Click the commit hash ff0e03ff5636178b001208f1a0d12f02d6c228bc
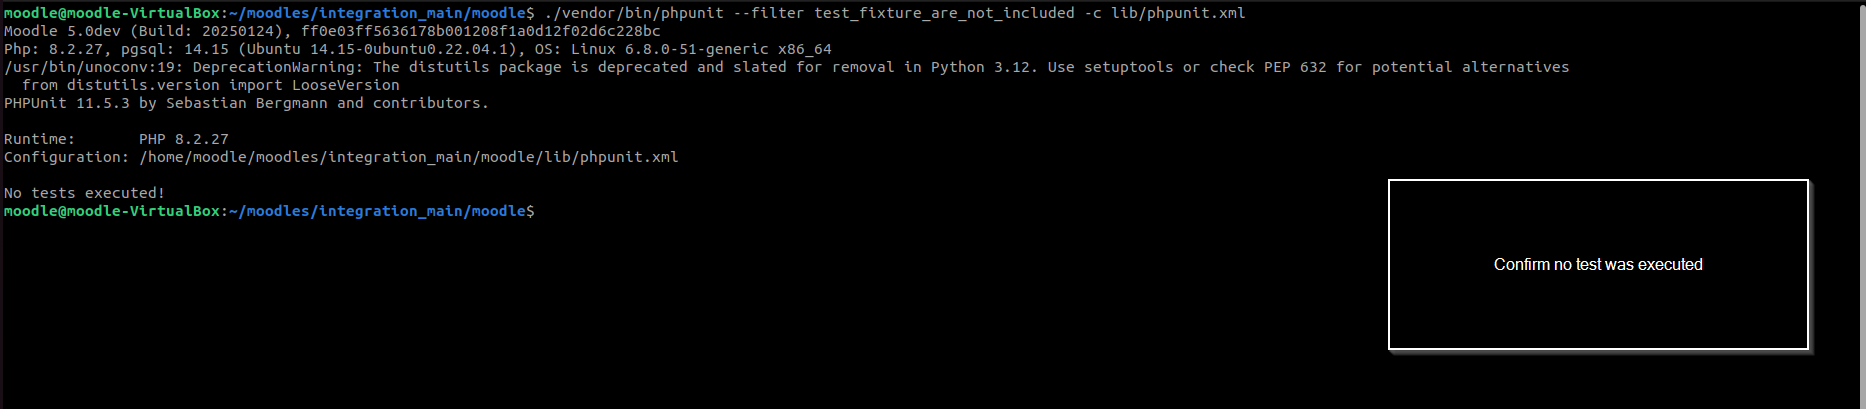The image size is (1866, 409). (481, 31)
